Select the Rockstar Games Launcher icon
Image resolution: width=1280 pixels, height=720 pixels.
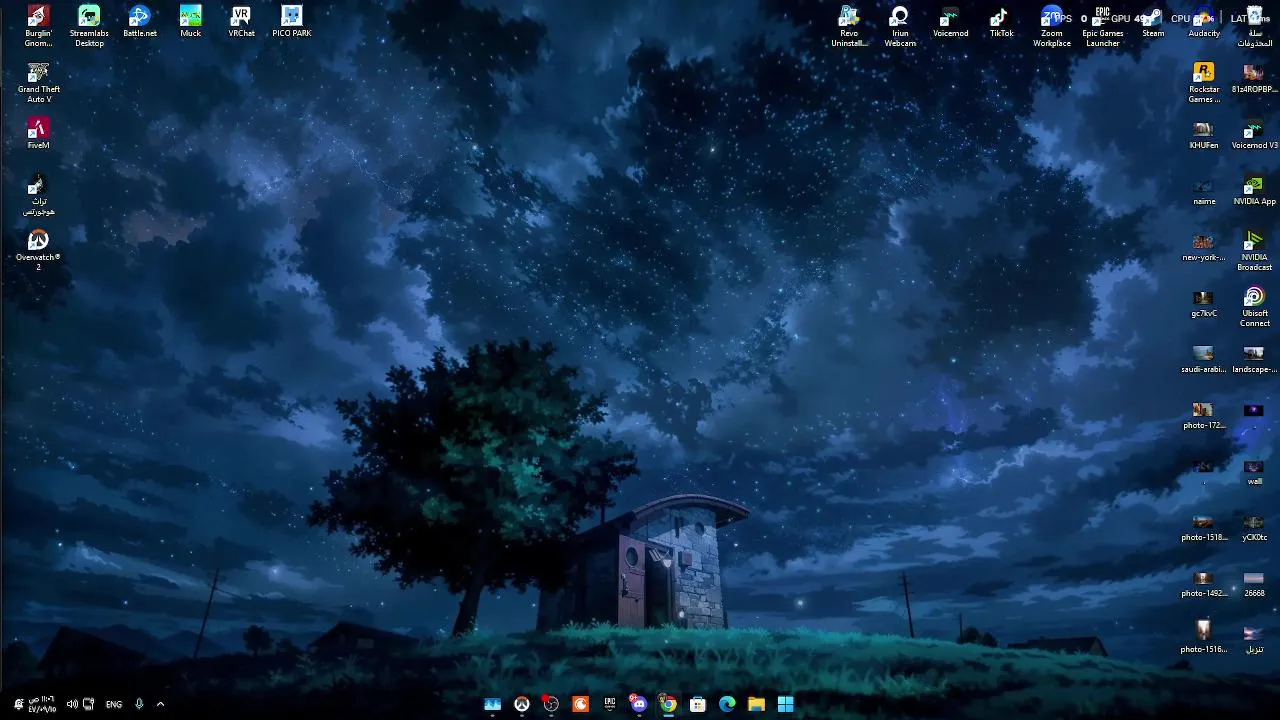[1204, 83]
